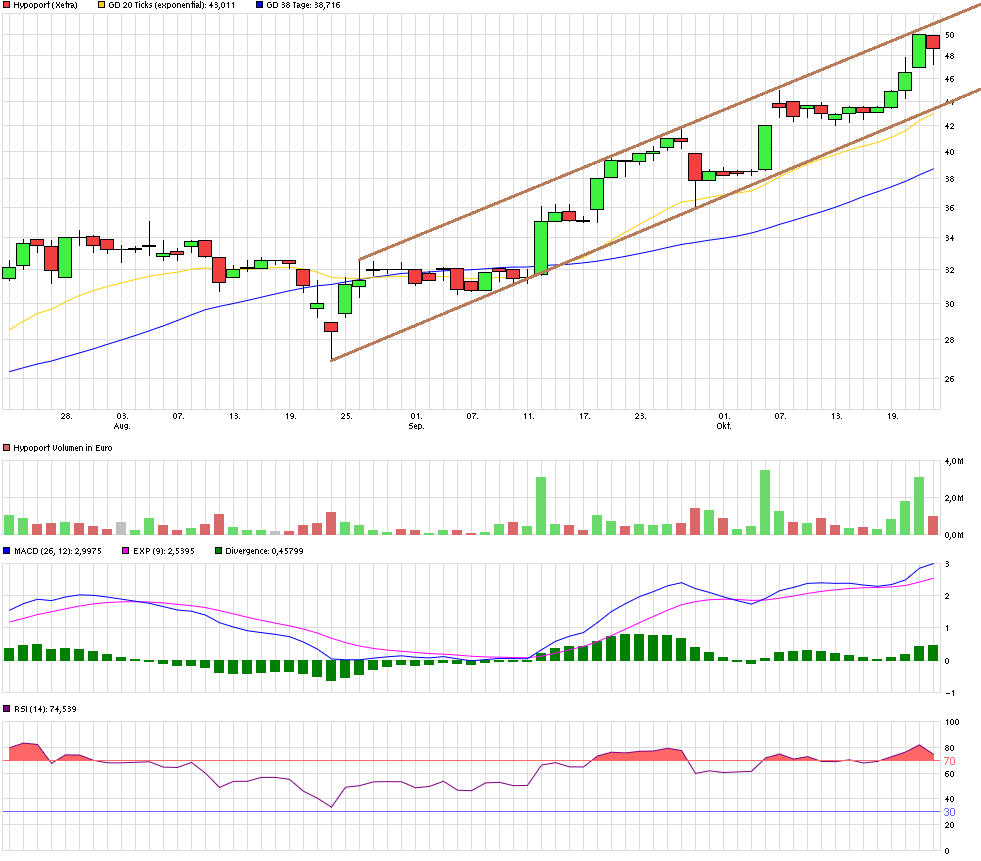Image resolution: width=981 pixels, height=861 pixels.
Task: Click the purple RSI (14) legend swatch
Action: click(x=7, y=709)
